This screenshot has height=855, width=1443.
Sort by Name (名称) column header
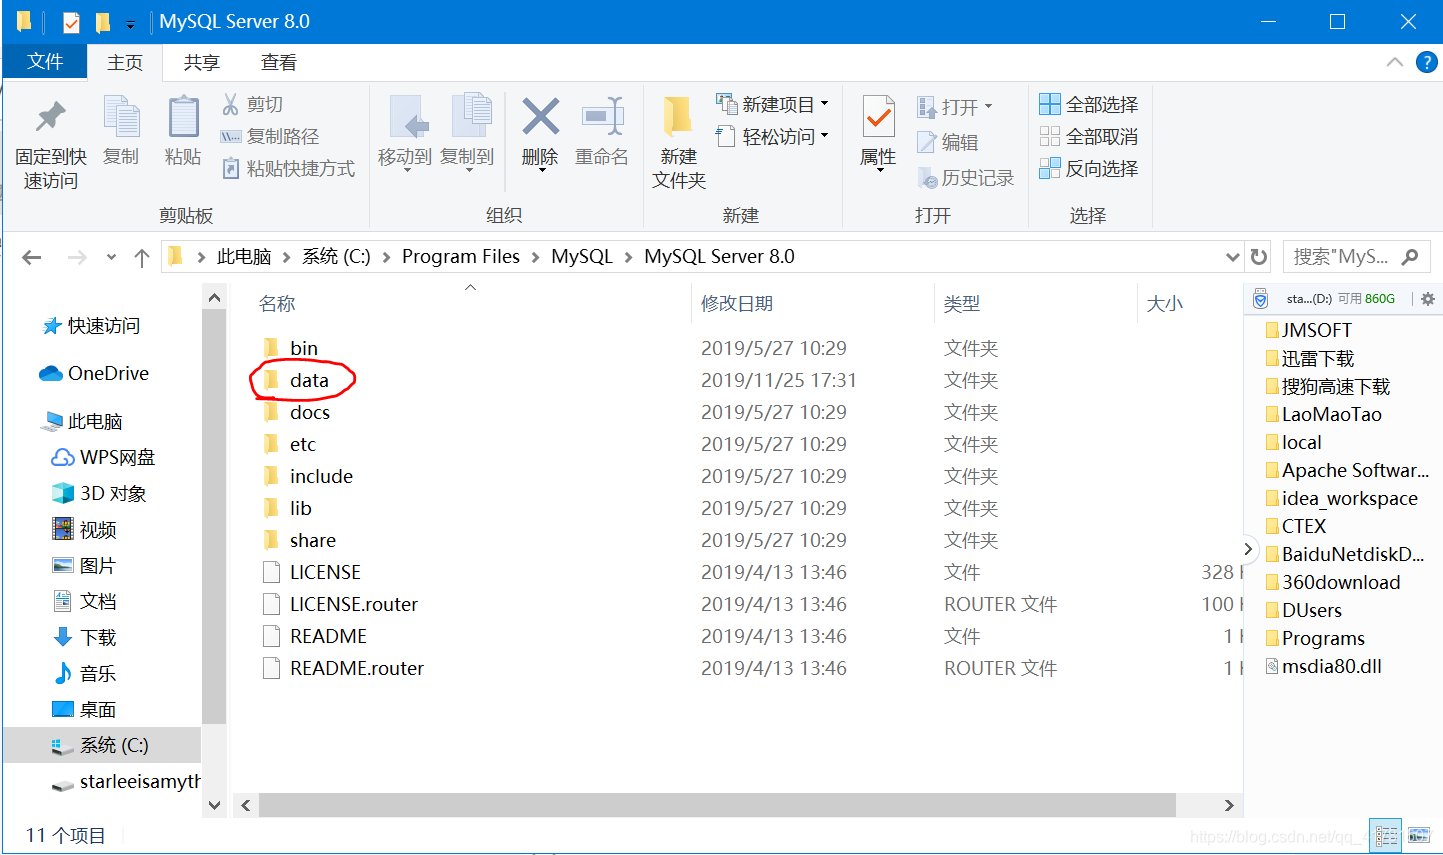pyautogui.click(x=277, y=304)
